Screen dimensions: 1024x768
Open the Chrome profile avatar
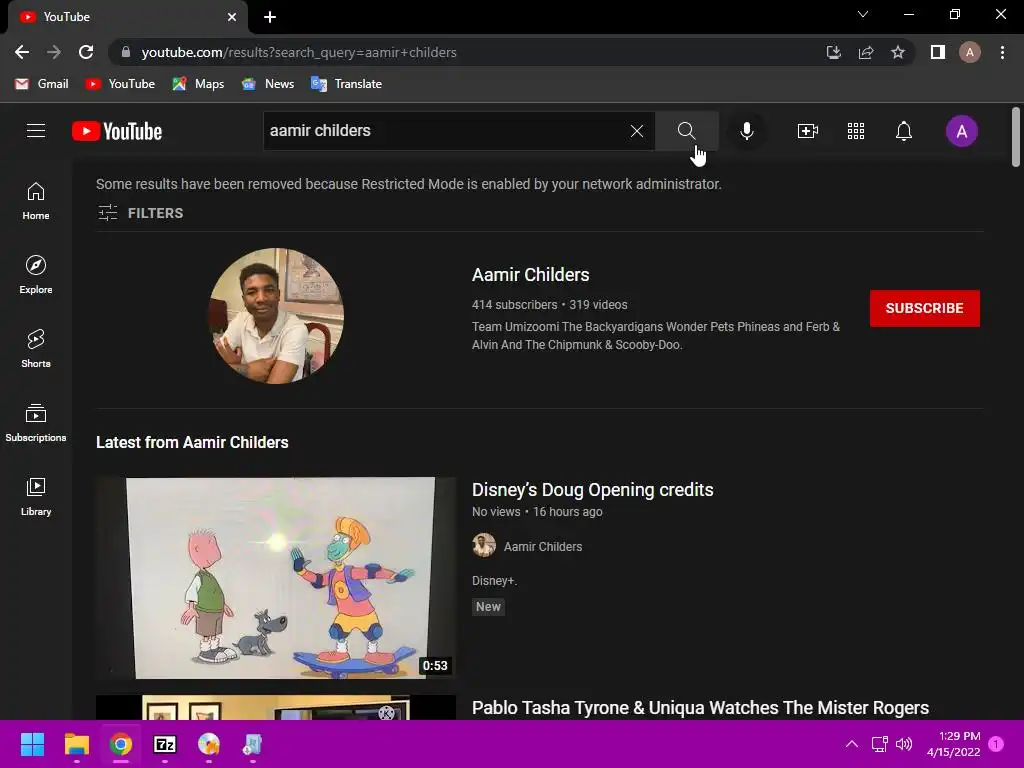(x=970, y=52)
